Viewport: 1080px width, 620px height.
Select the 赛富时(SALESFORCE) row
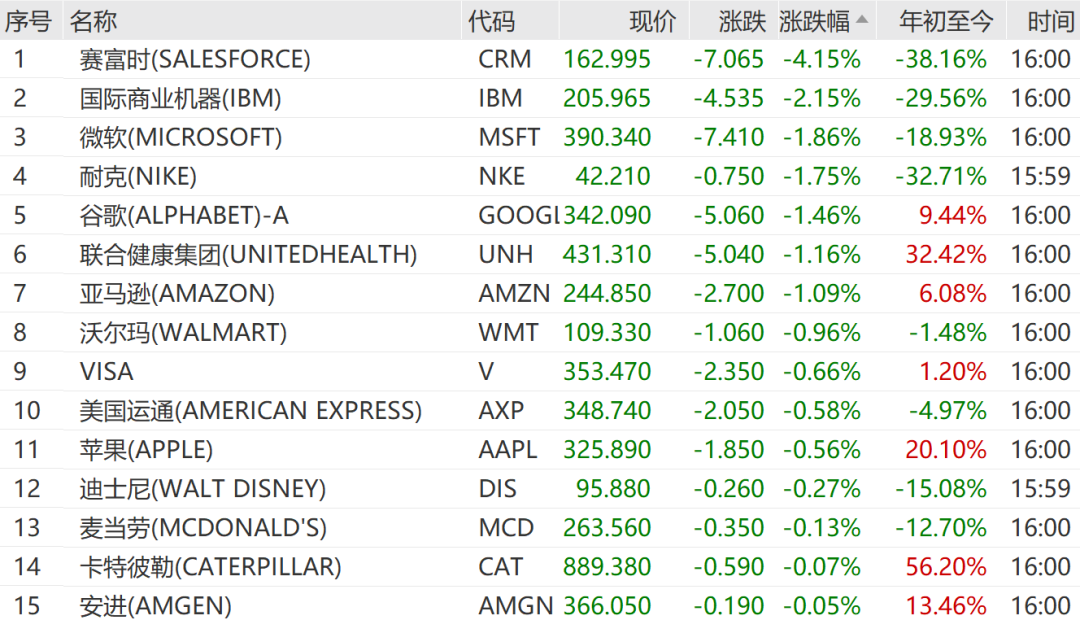point(540,59)
